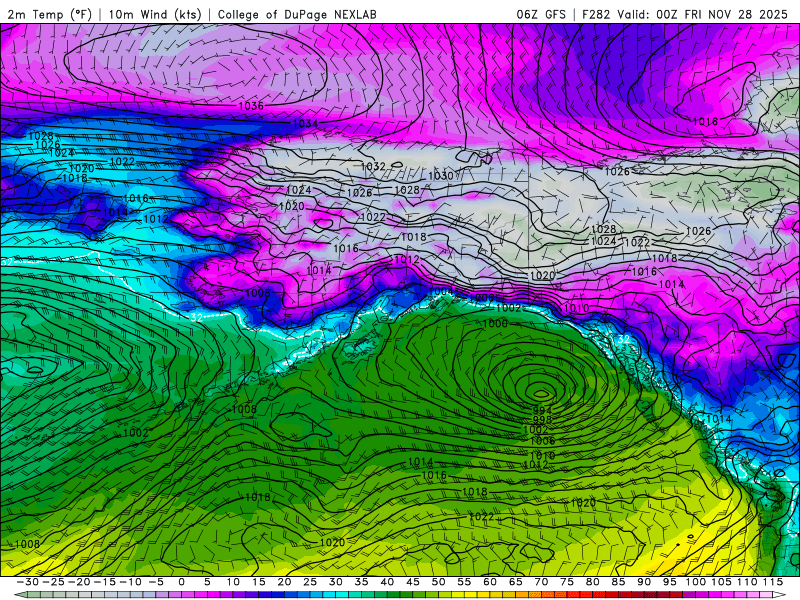The image size is (800, 600).
Task: Select the 1004 isobar label
Action: (x=441, y=291)
